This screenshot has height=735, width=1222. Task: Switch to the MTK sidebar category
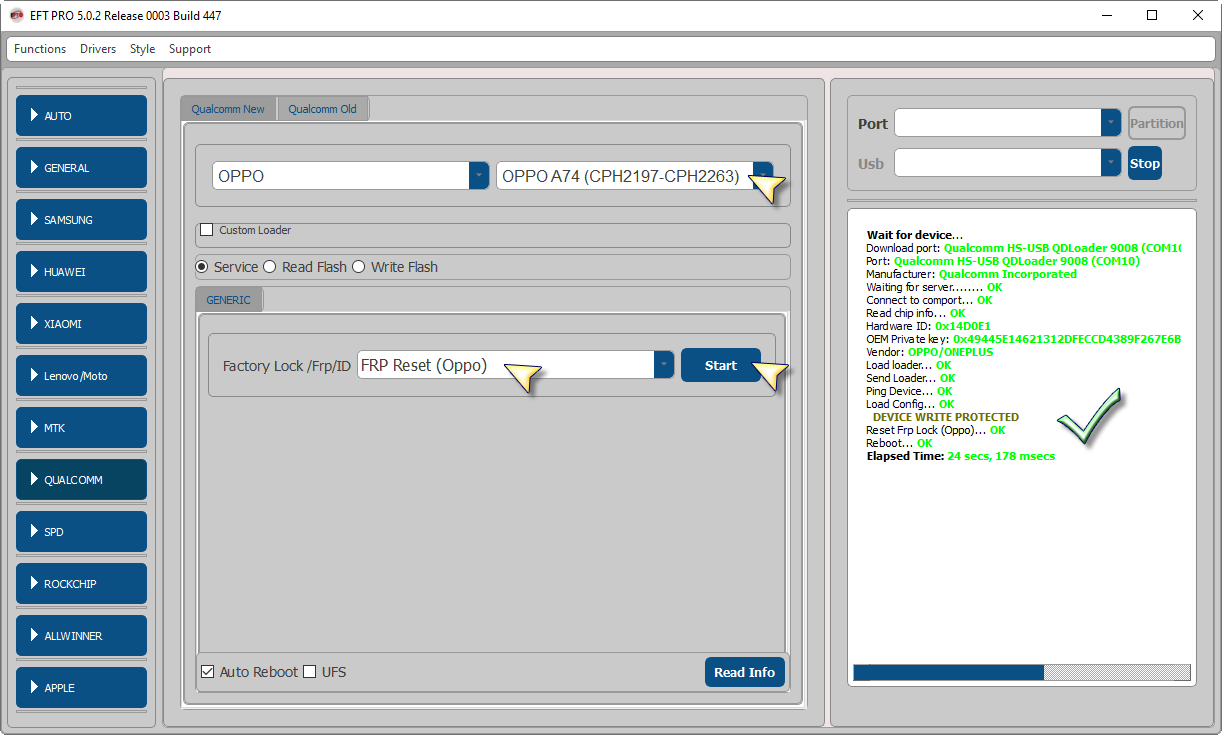point(81,428)
